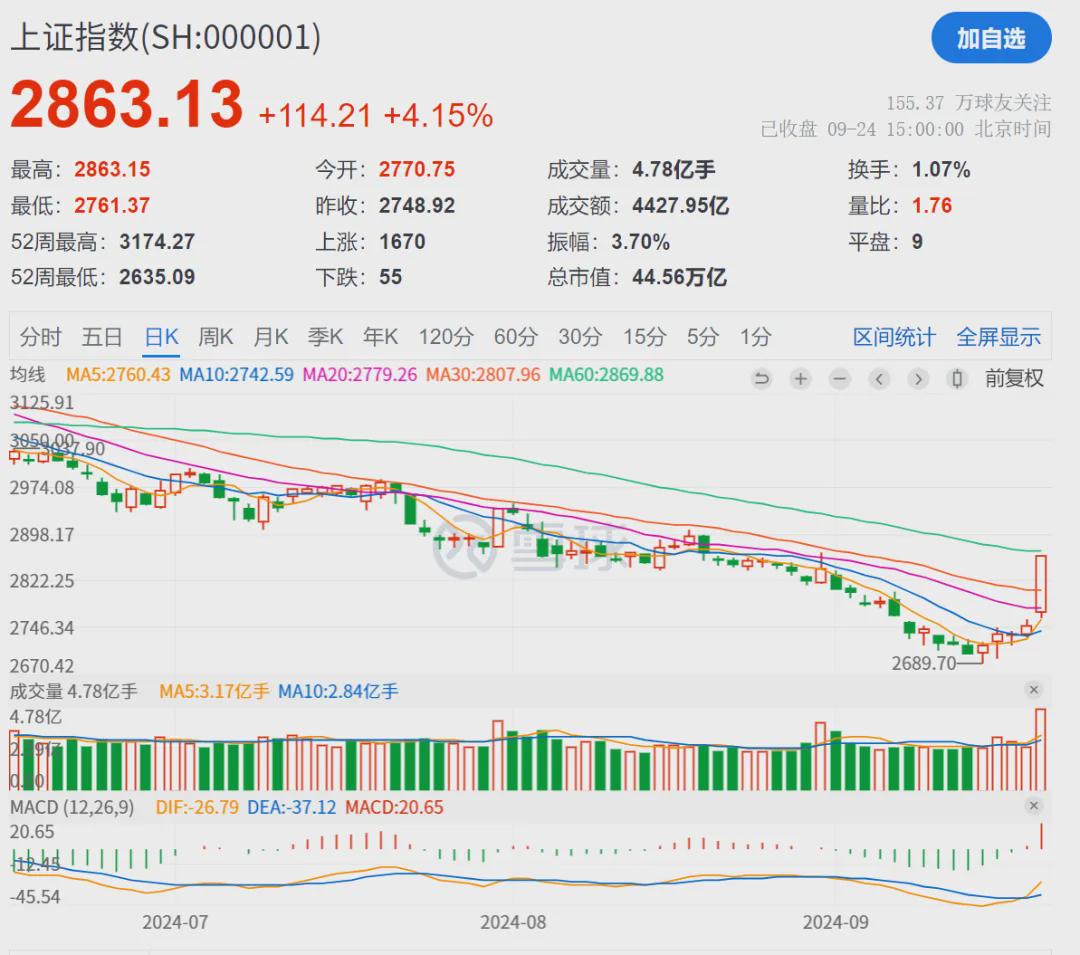Add stock via 加自选 button

point(991,38)
